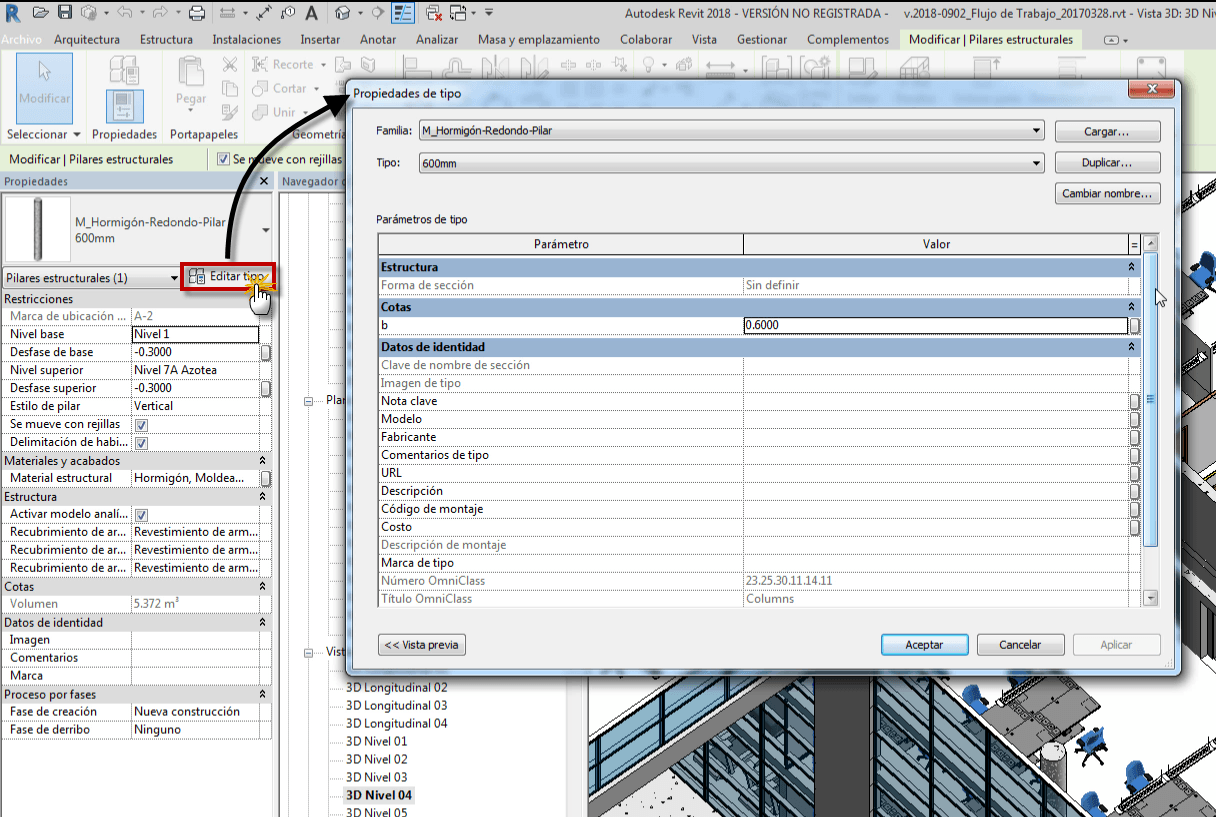
Task: Click the small button beside Desfase de base value
Action: tap(265, 352)
